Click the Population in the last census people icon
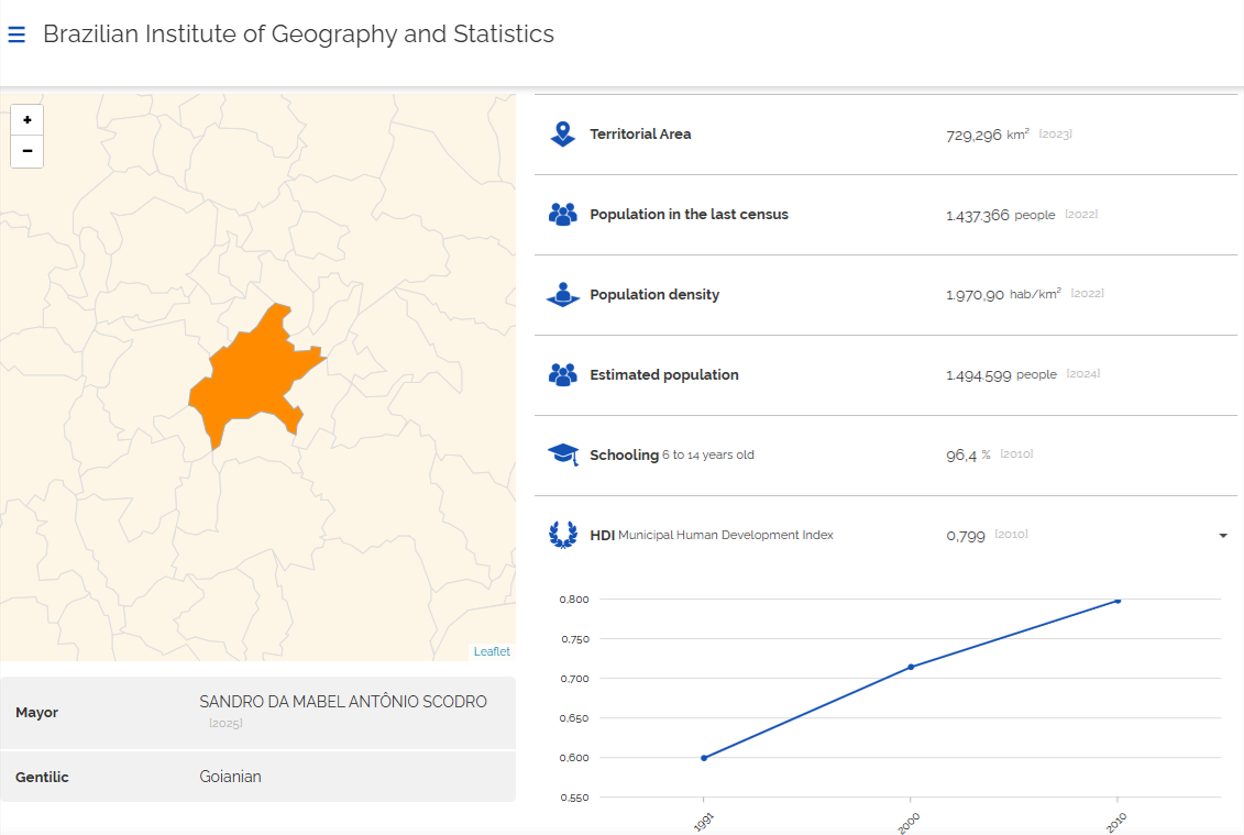The image size is (1244, 835). click(563, 214)
